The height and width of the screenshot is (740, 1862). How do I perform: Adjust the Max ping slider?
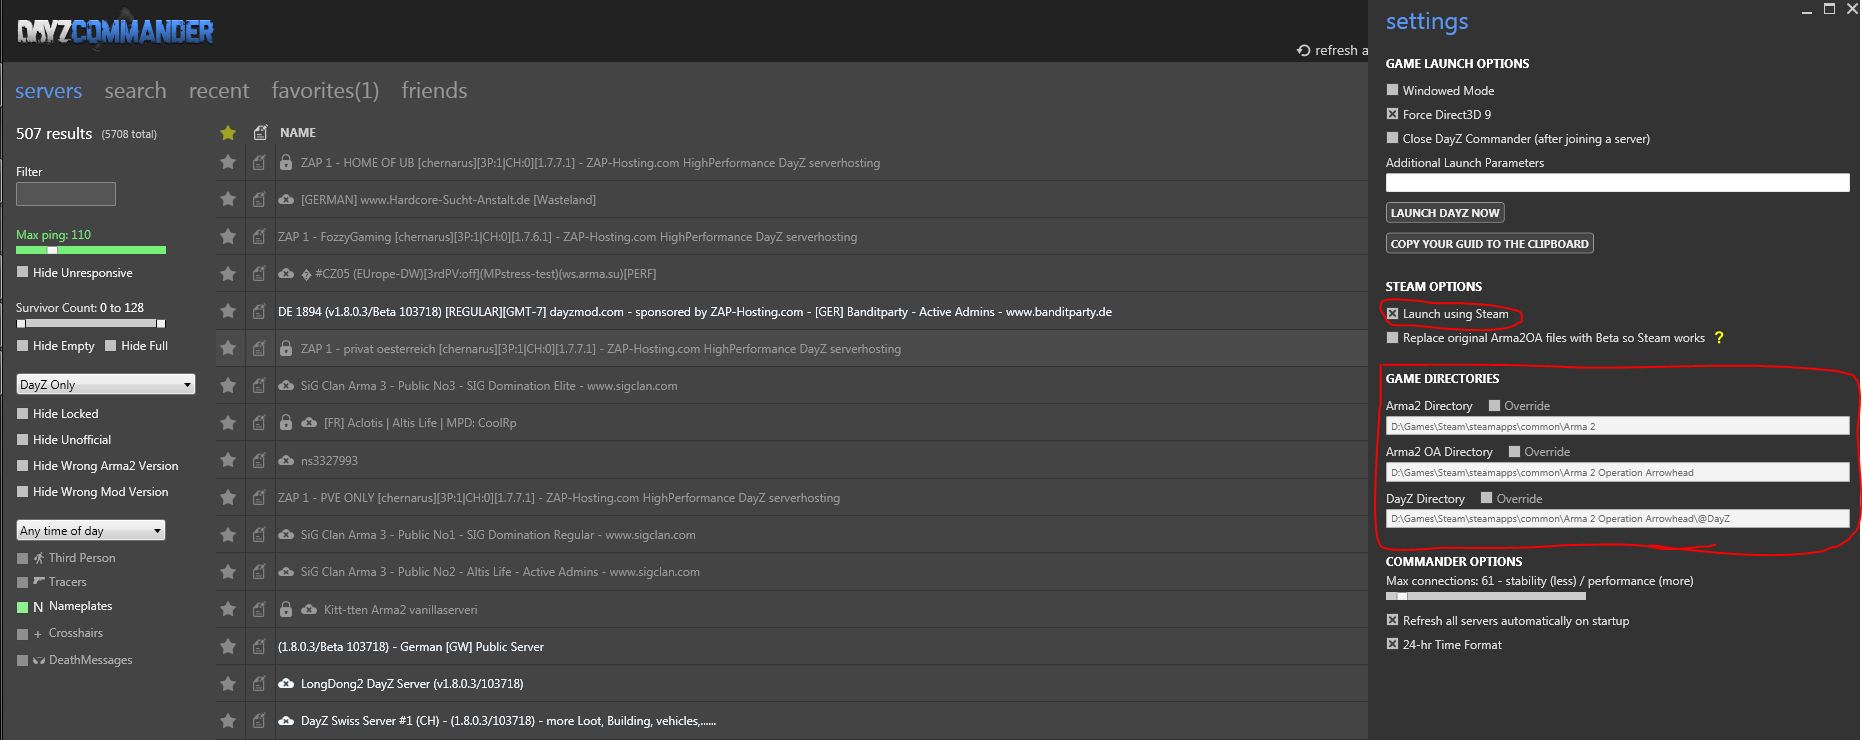[52, 250]
